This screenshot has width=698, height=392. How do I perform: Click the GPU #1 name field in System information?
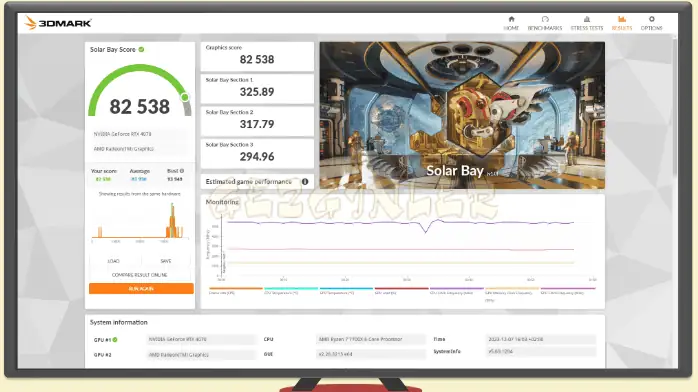[201, 339]
